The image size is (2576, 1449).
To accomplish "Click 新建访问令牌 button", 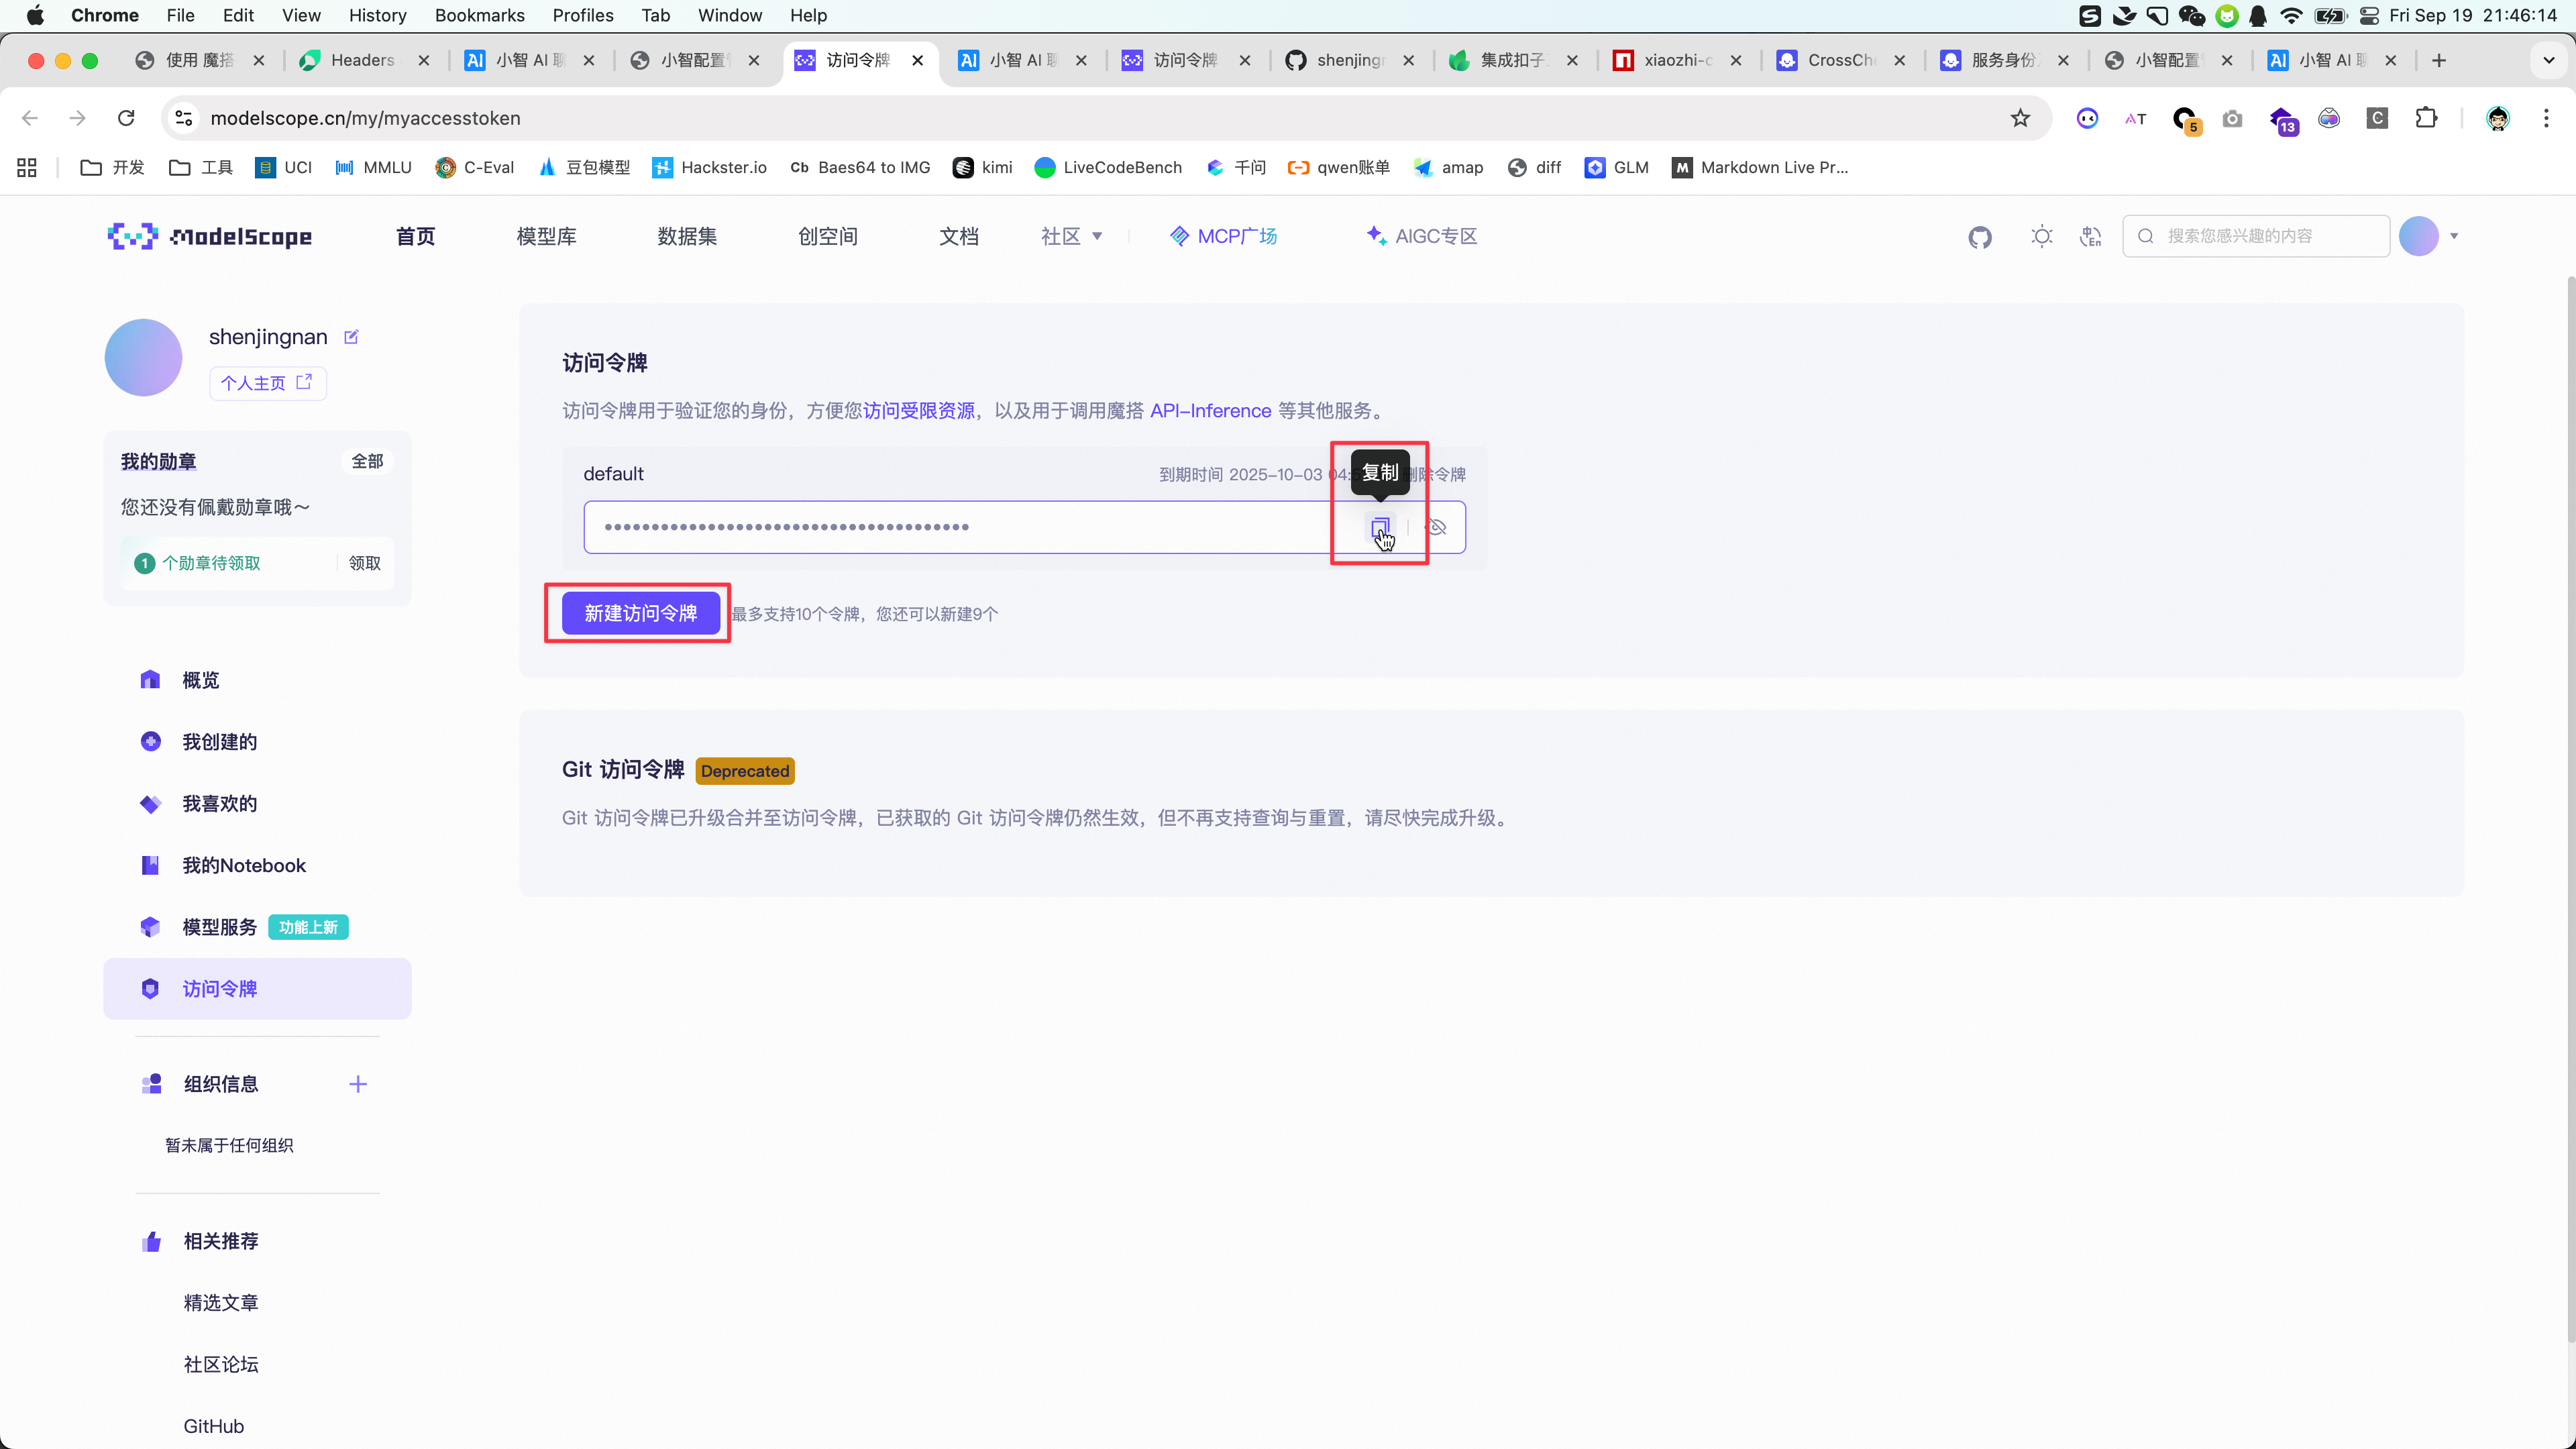I will point(640,613).
